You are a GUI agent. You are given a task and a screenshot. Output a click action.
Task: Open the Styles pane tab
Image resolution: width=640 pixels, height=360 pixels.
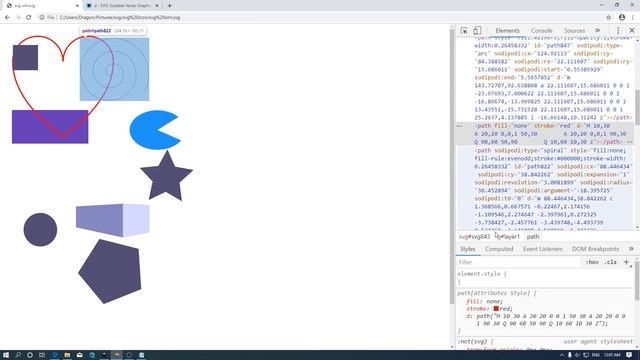(468, 249)
